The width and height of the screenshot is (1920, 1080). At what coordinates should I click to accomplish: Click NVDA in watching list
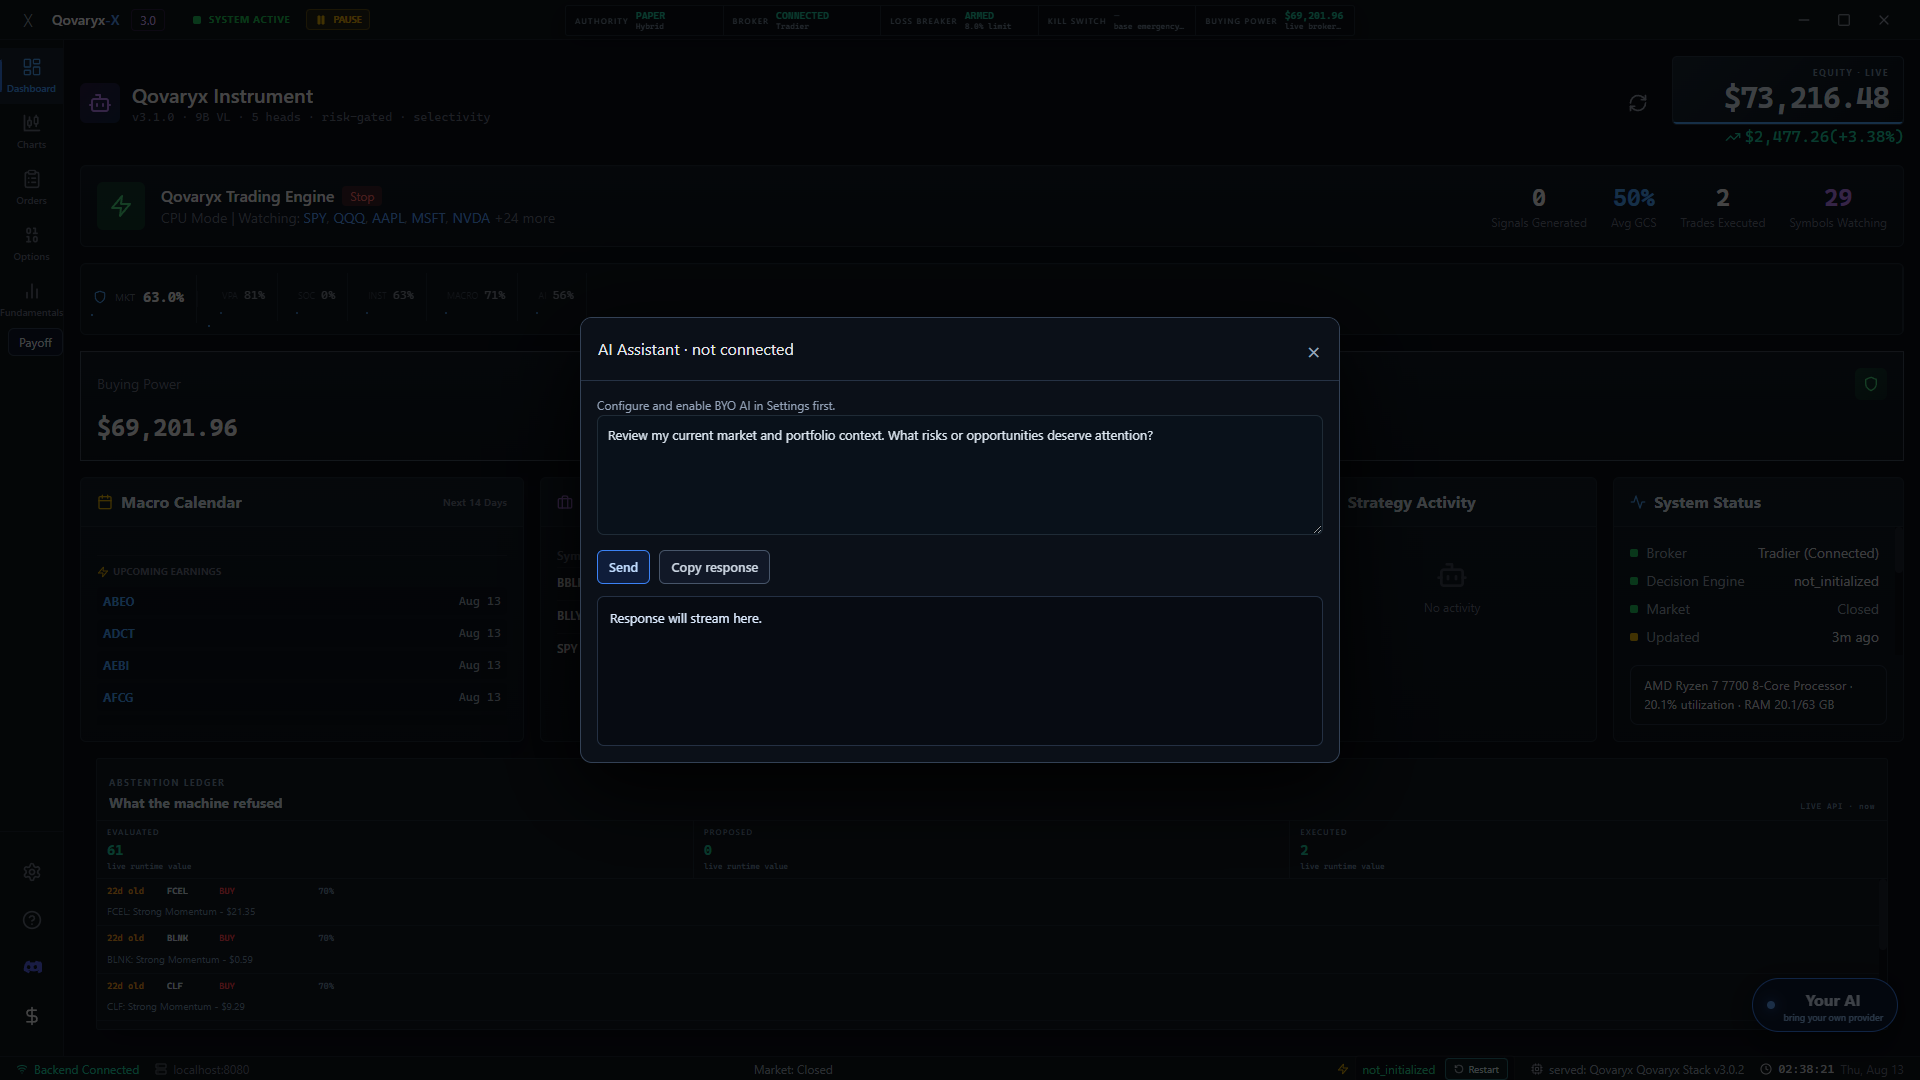coord(470,218)
